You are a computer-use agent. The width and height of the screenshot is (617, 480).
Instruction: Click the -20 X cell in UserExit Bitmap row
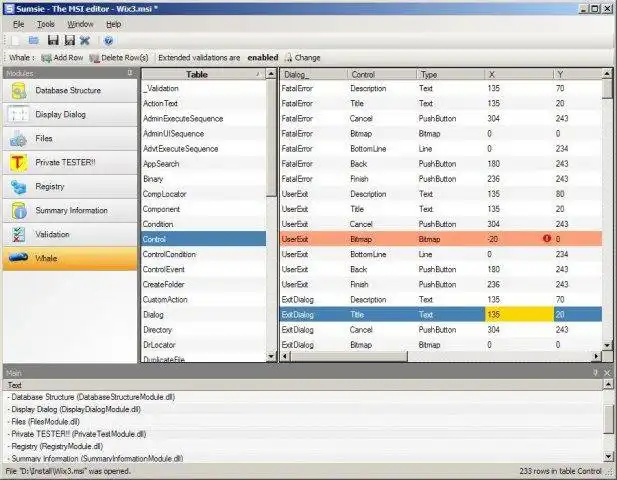click(x=519, y=239)
